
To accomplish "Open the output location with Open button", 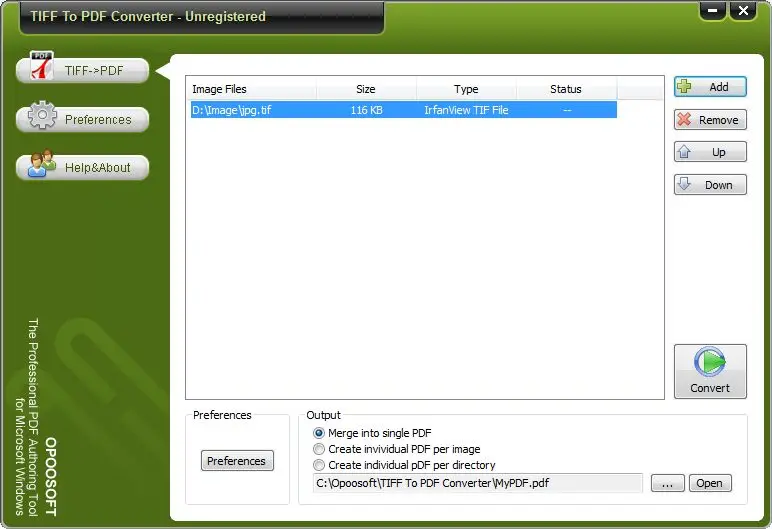I will [x=710, y=483].
